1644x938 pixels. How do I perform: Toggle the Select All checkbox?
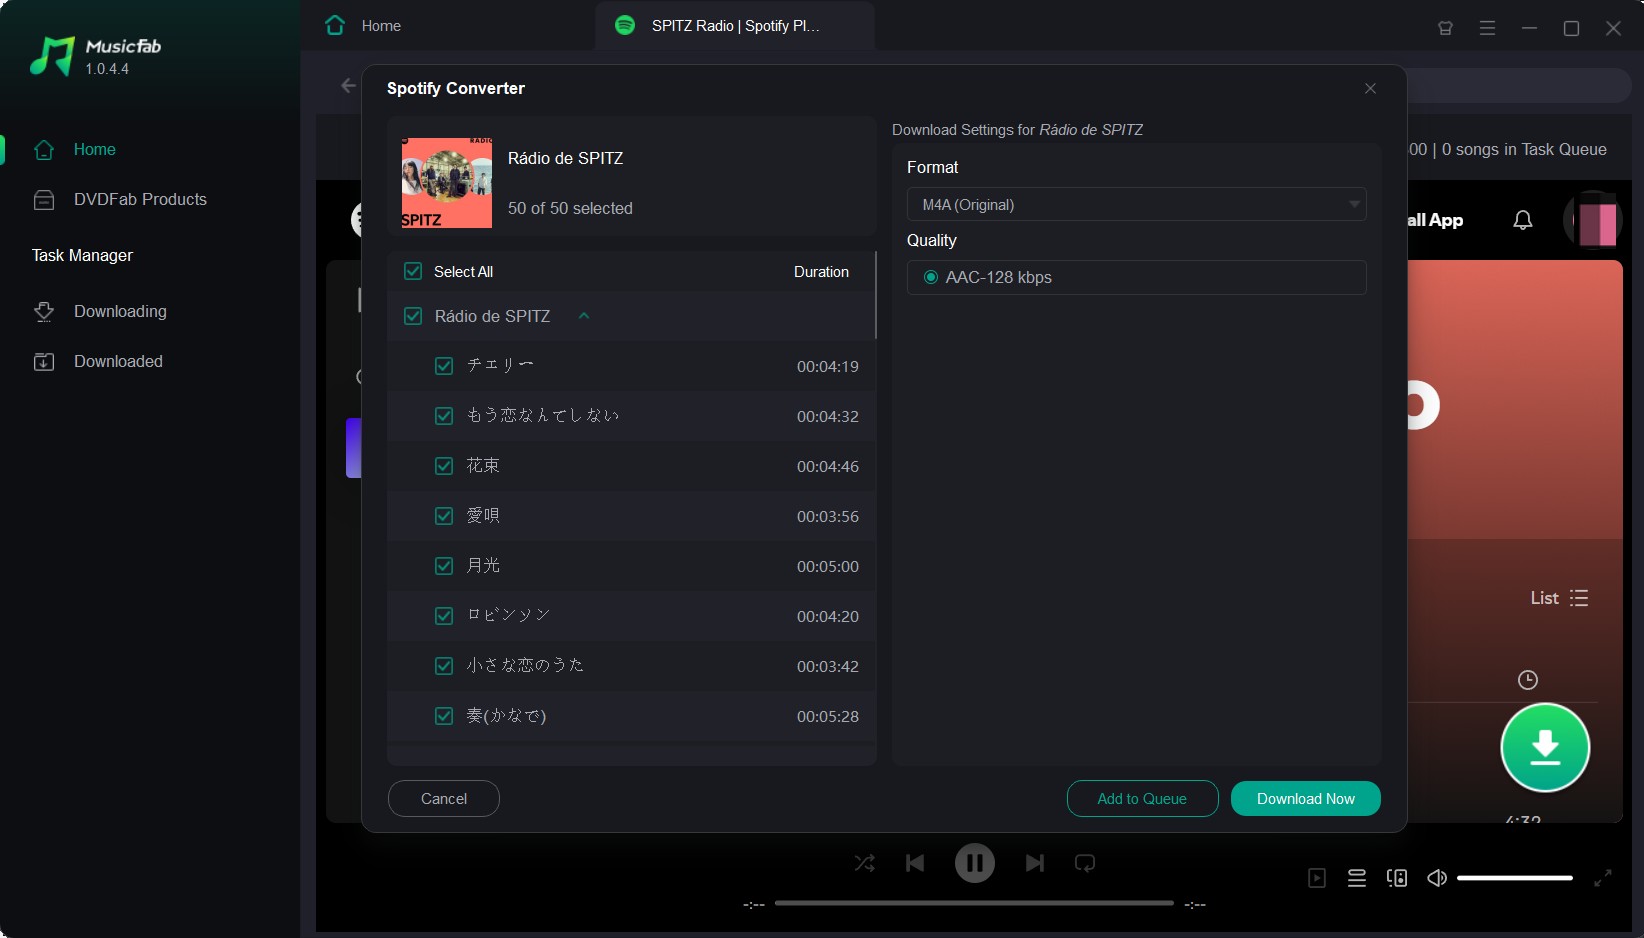click(413, 271)
